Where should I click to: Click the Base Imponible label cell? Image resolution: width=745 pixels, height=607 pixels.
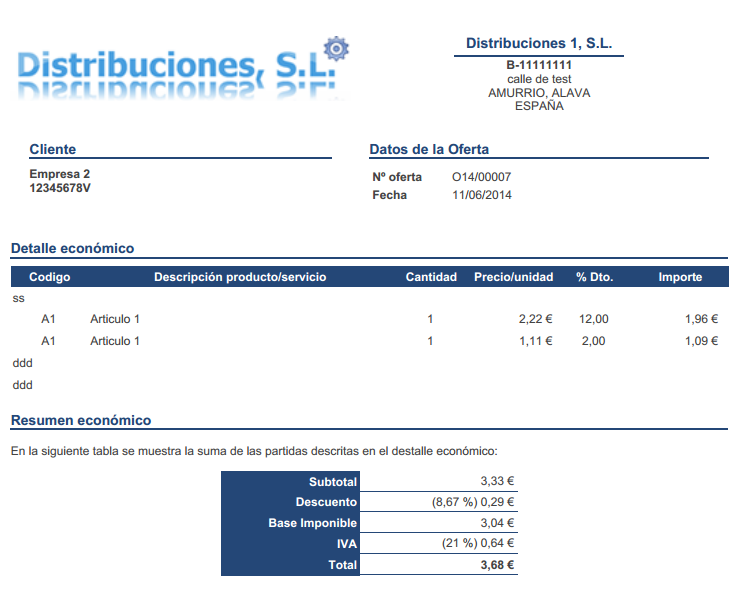point(290,523)
